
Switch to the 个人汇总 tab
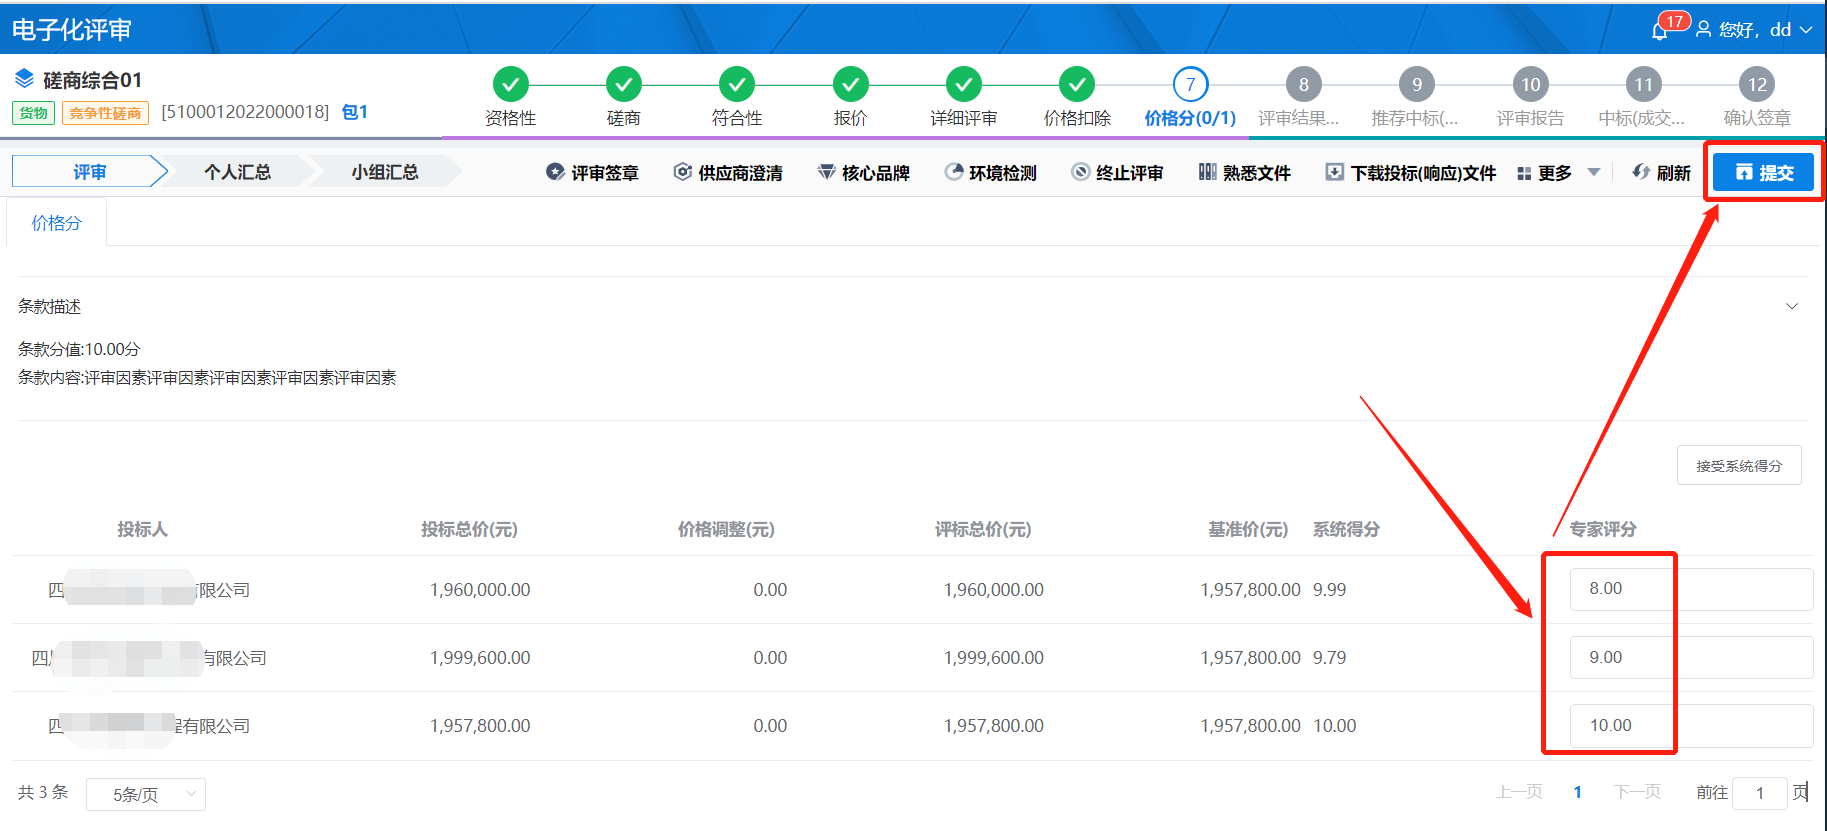tap(237, 172)
